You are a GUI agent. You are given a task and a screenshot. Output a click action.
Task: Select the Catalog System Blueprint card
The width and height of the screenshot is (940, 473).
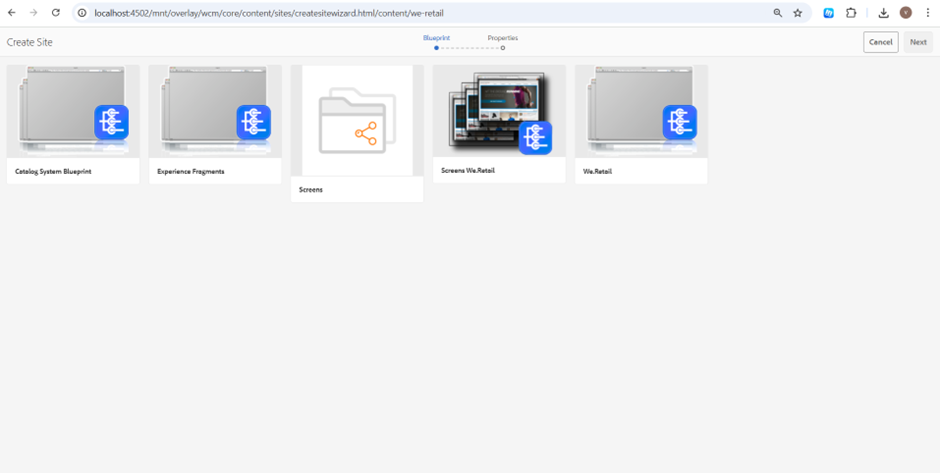click(73, 123)
